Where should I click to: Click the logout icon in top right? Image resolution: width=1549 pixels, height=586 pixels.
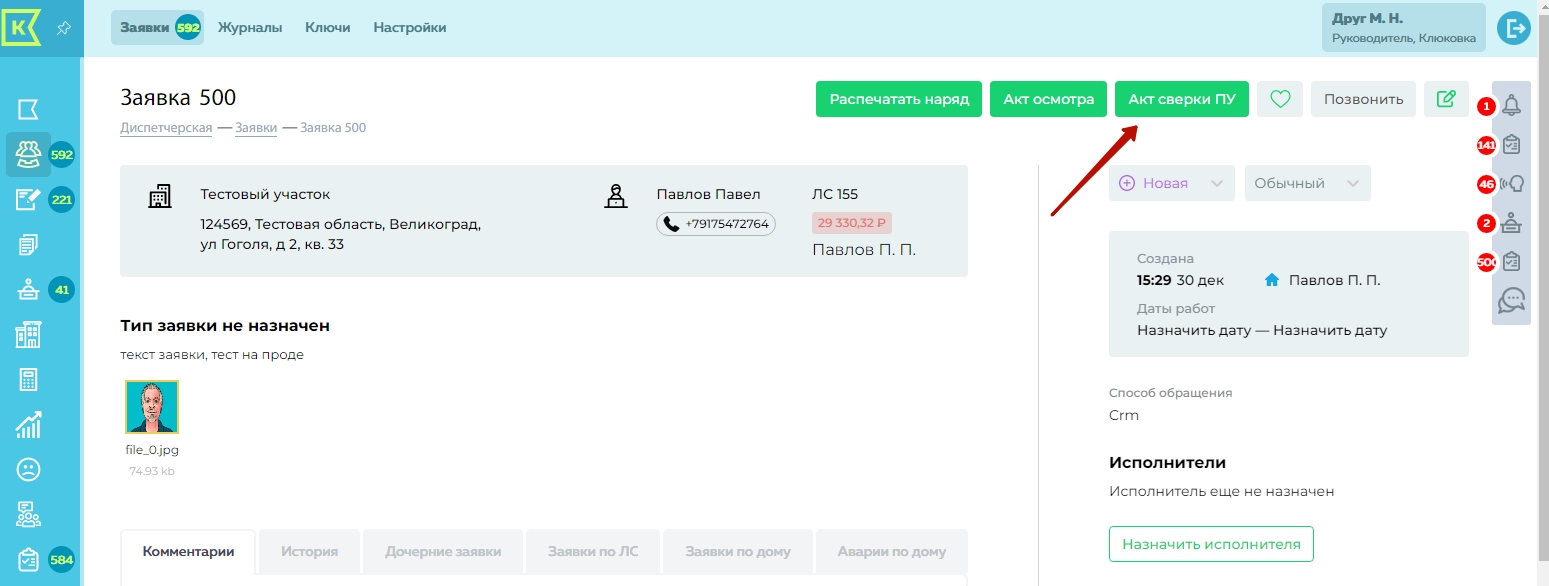tap(1514, 28)
